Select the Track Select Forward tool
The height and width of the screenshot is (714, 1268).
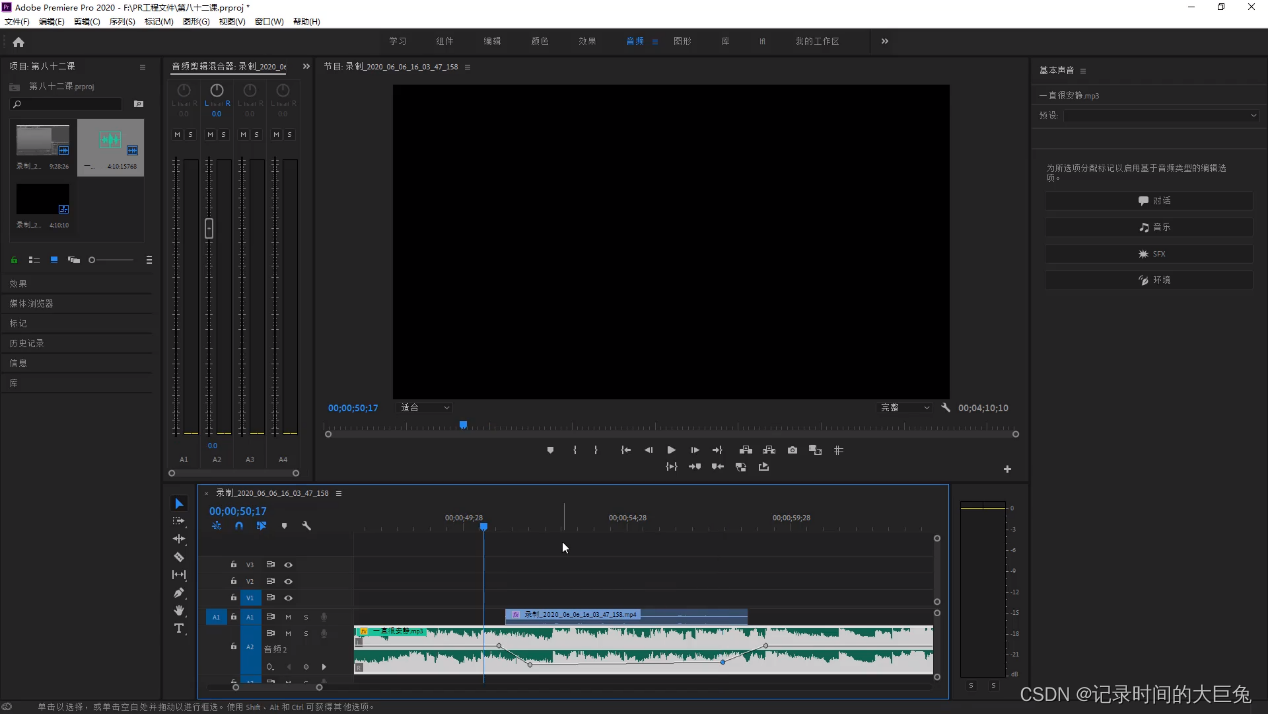coord(179,521)
